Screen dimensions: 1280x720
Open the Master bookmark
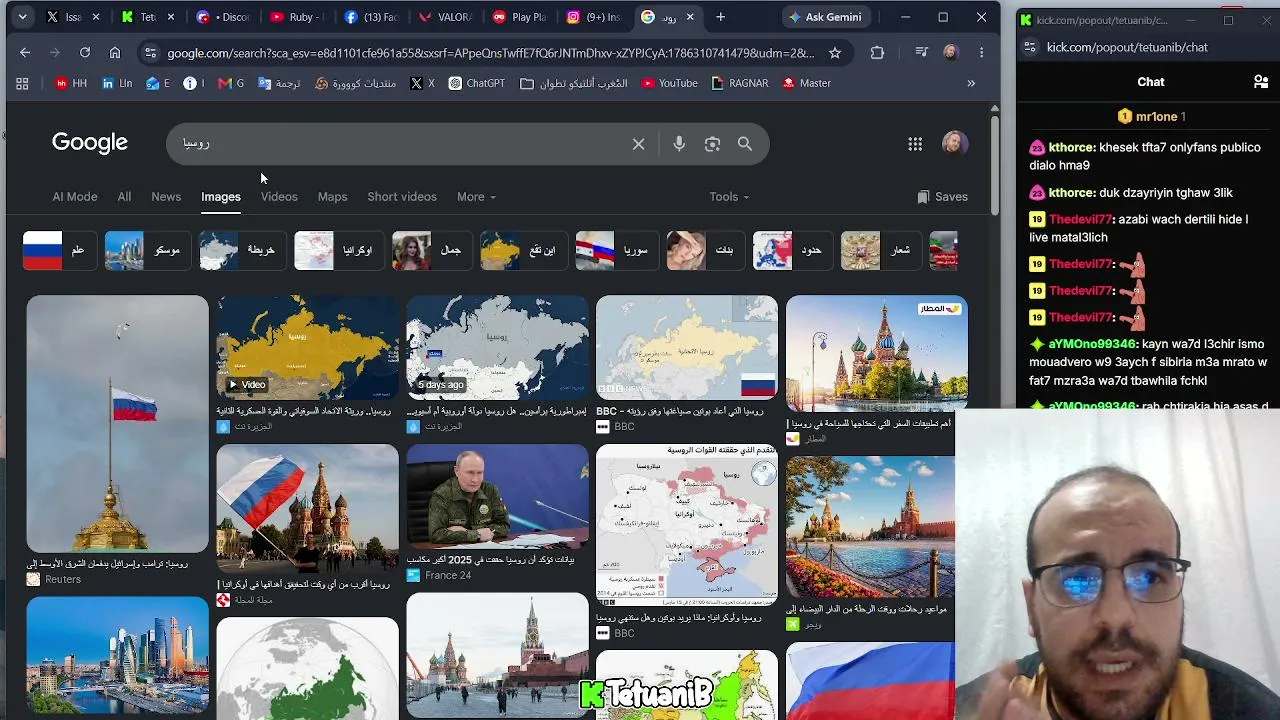806,84
